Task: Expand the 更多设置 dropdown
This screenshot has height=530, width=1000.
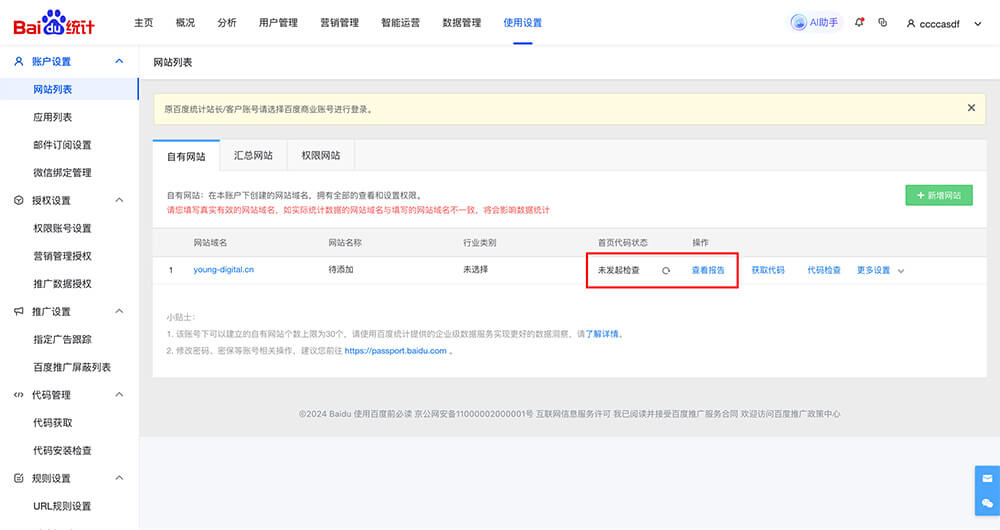Action: pos(881,270)
